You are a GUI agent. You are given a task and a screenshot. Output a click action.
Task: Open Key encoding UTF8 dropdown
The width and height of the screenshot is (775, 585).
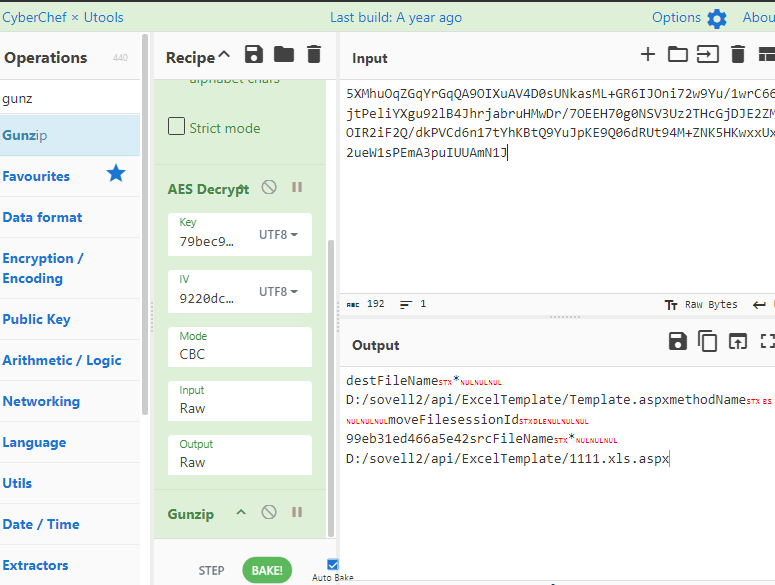(279, 235)
